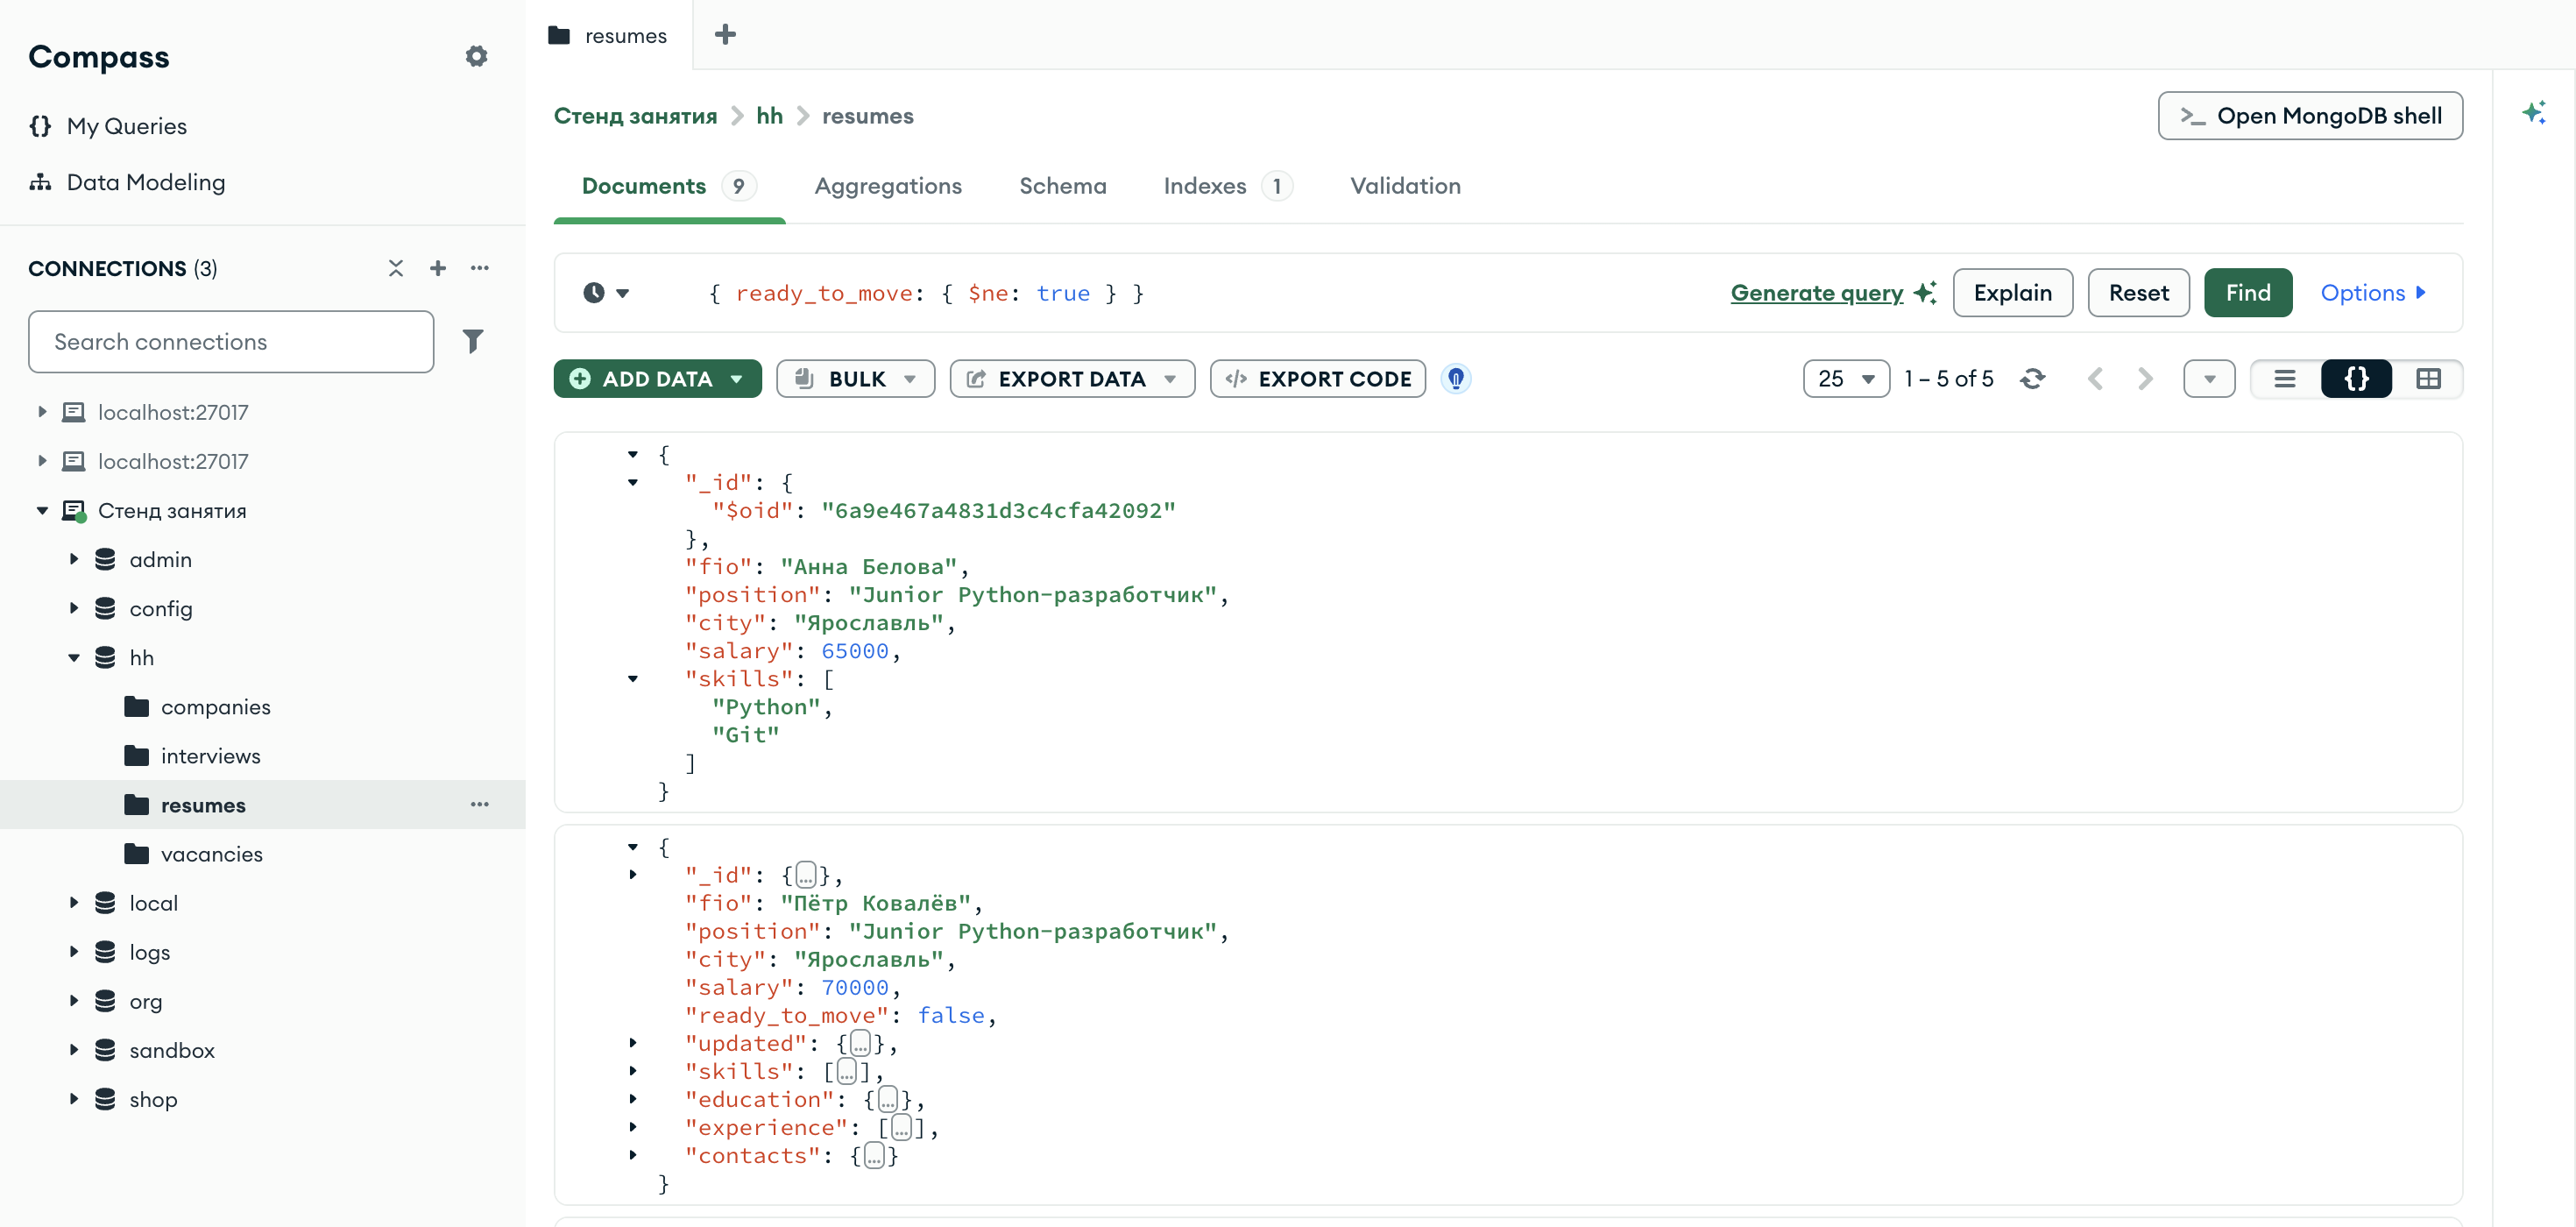Image resolution: width=2576 pixels, height=1227 pixels.
Task: Go to next page arrow
Action: pyautogui.click(x=2145, y=379)
